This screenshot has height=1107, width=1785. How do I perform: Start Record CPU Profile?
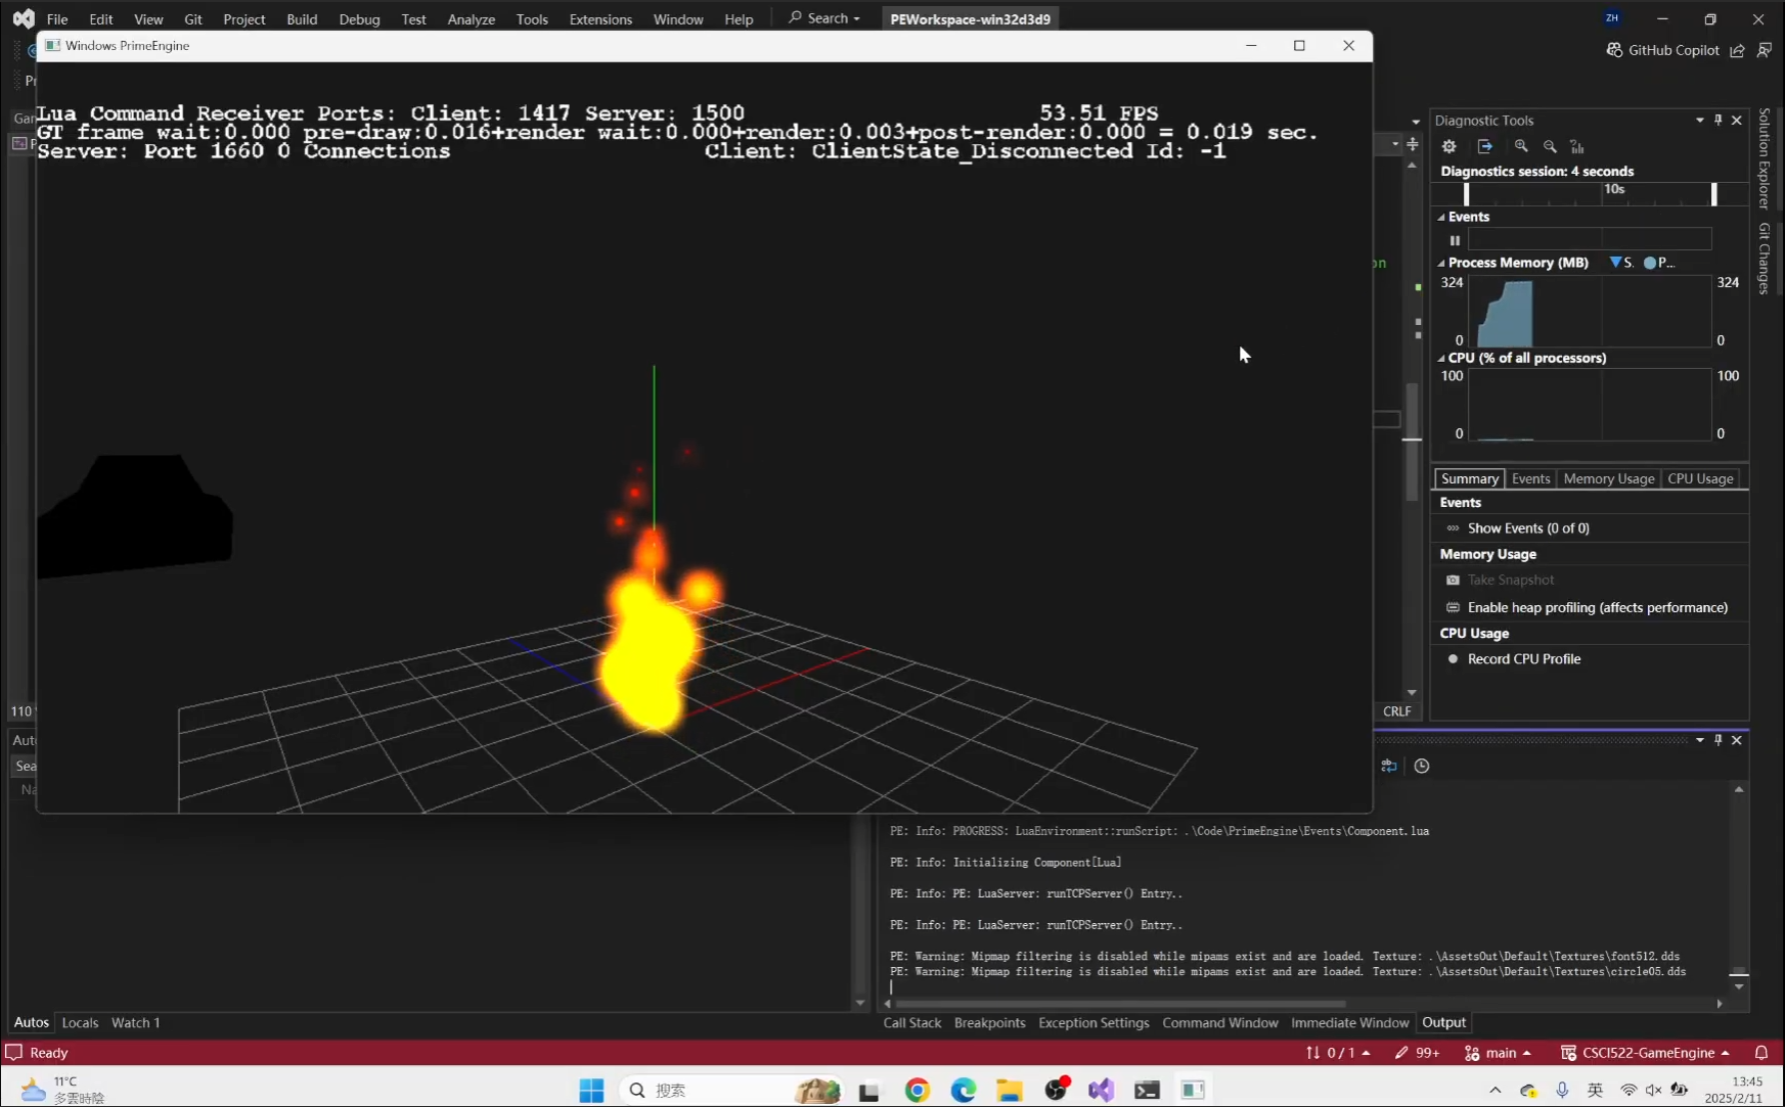click(x=1524, y=658)
